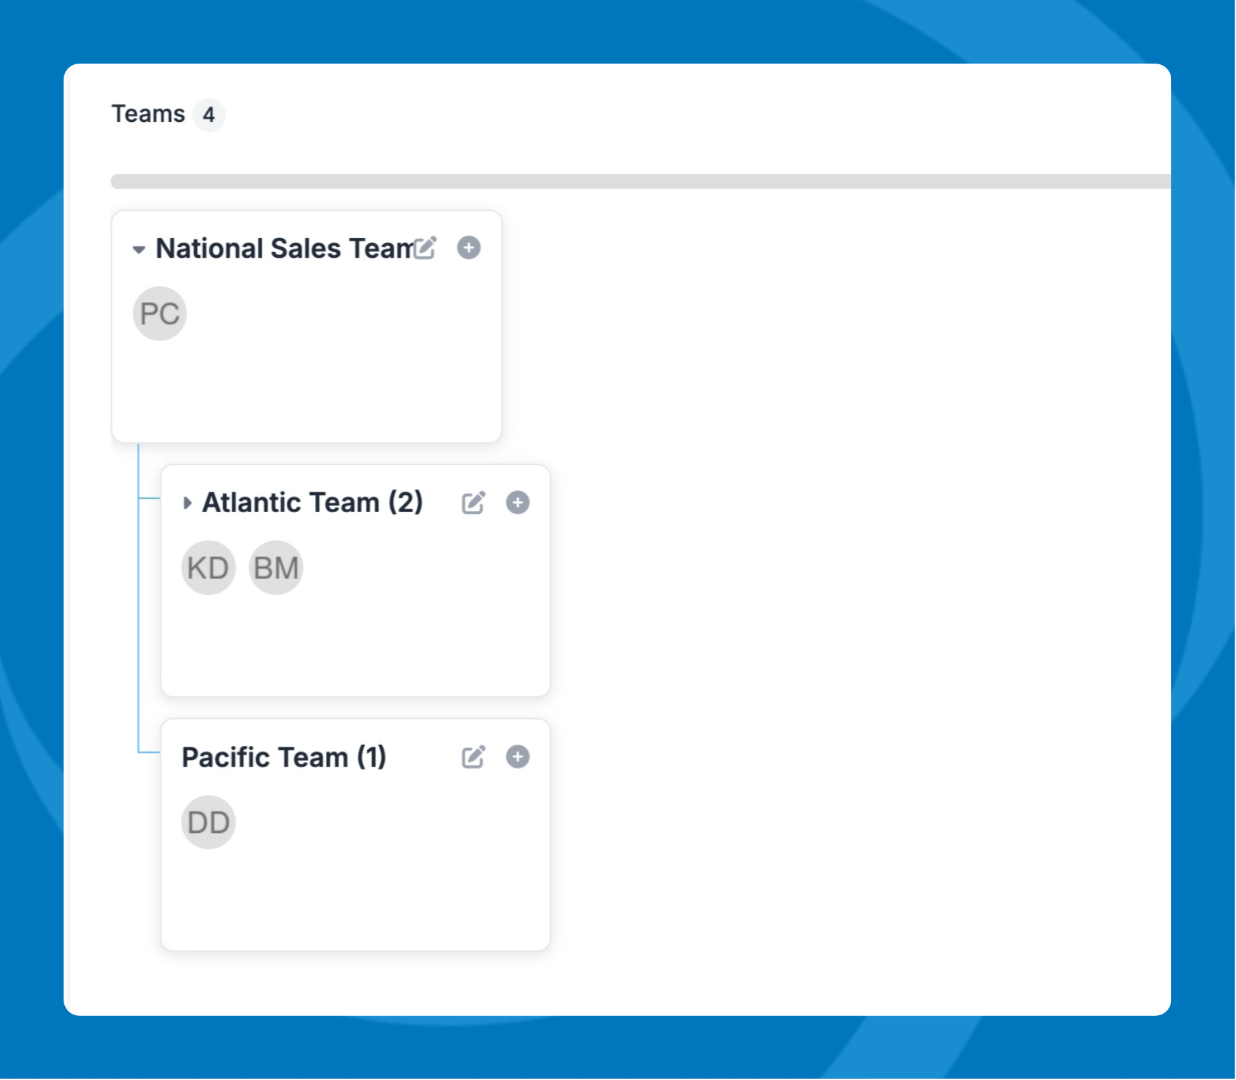This screenshot has height=1080, width=1236.
Task: Select the Pacific Team (1) title
Action: [284, 757]
